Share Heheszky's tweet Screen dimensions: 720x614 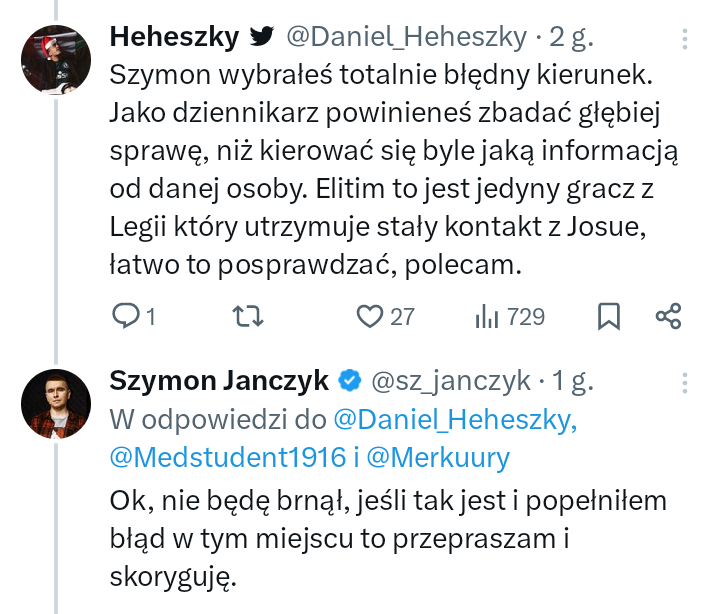(x=668, y=317)
